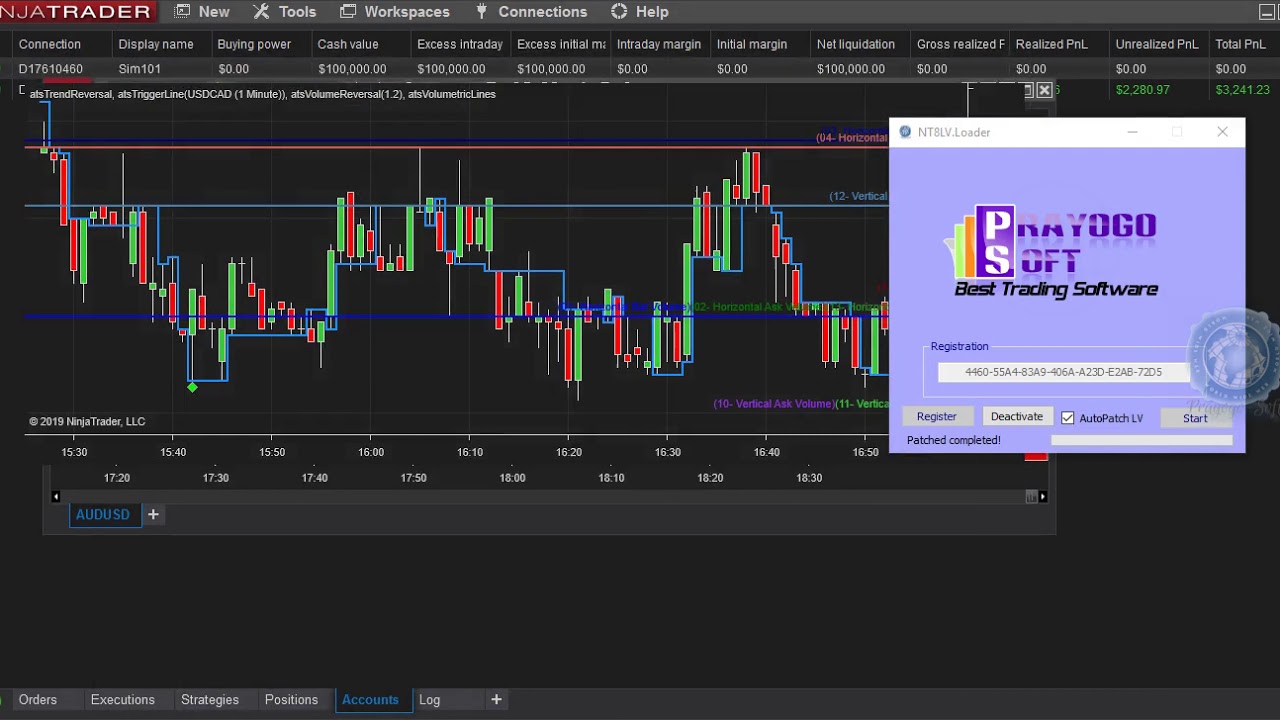This screenshot has width=1280, height=720.
Task: Click the $3,241.23 total PnL value
Action: pos(1242,90)
